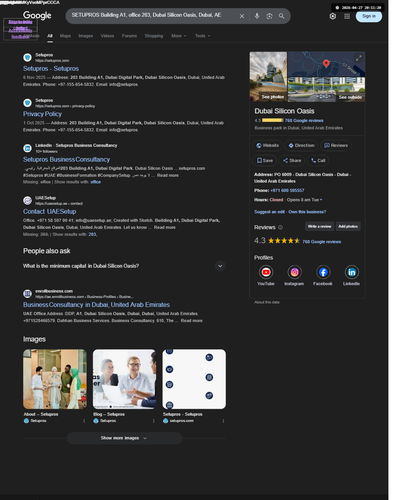This screenshot has width=393, height=500.
Task: Open the Contact UAESetup result
Action: [x=49, y=212]
